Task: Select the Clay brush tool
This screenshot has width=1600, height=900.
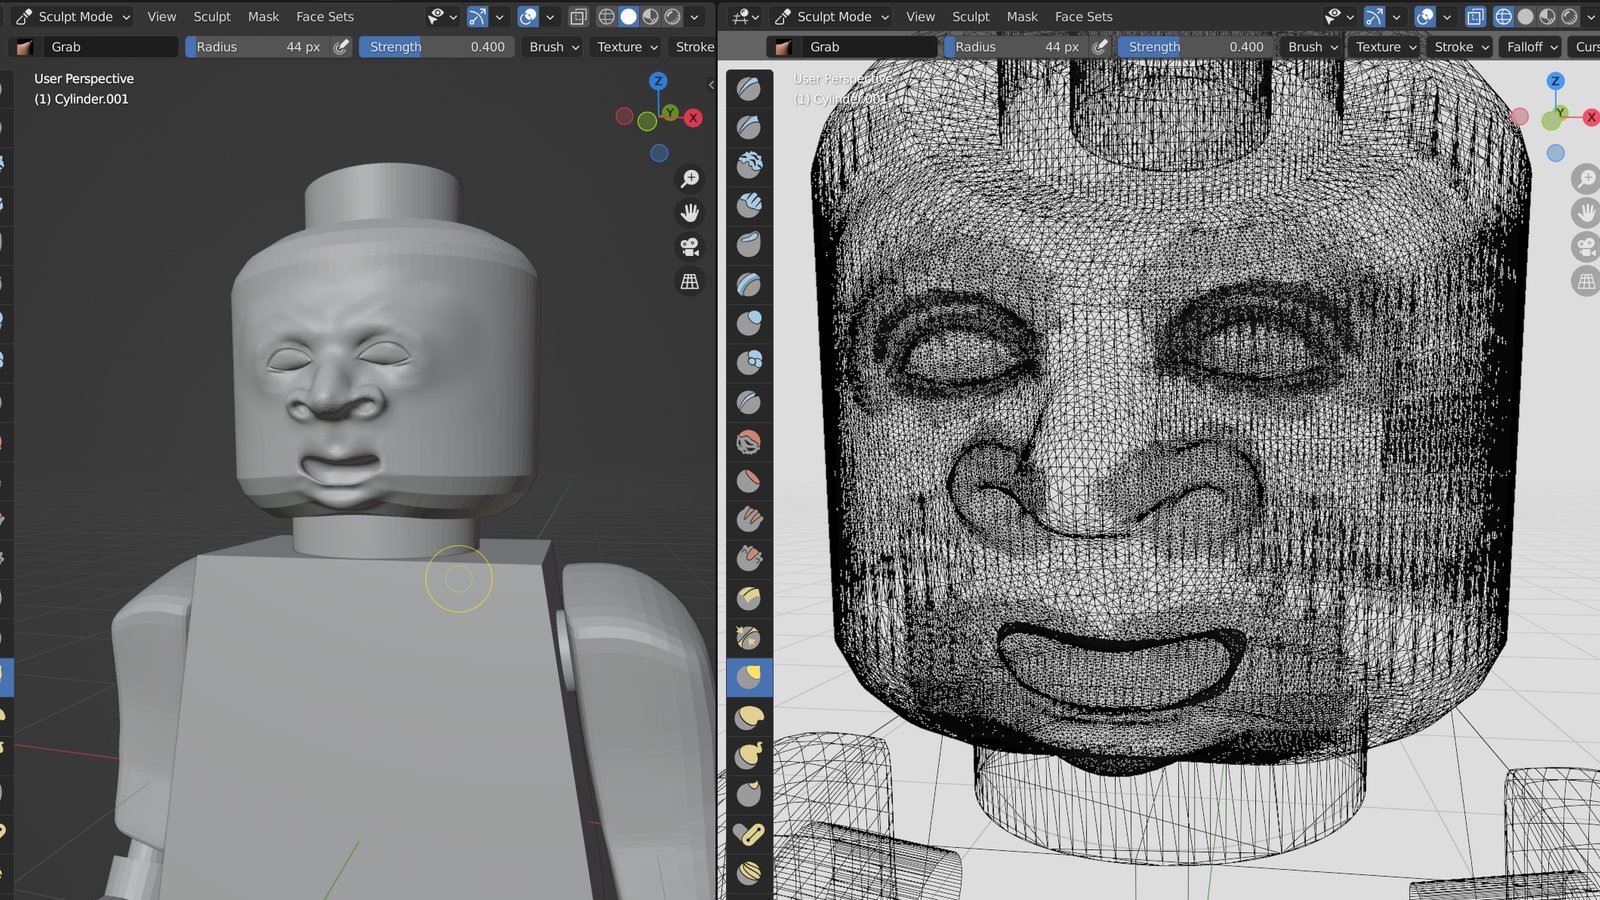Action: pyautogui.click(x=749, y=167)
